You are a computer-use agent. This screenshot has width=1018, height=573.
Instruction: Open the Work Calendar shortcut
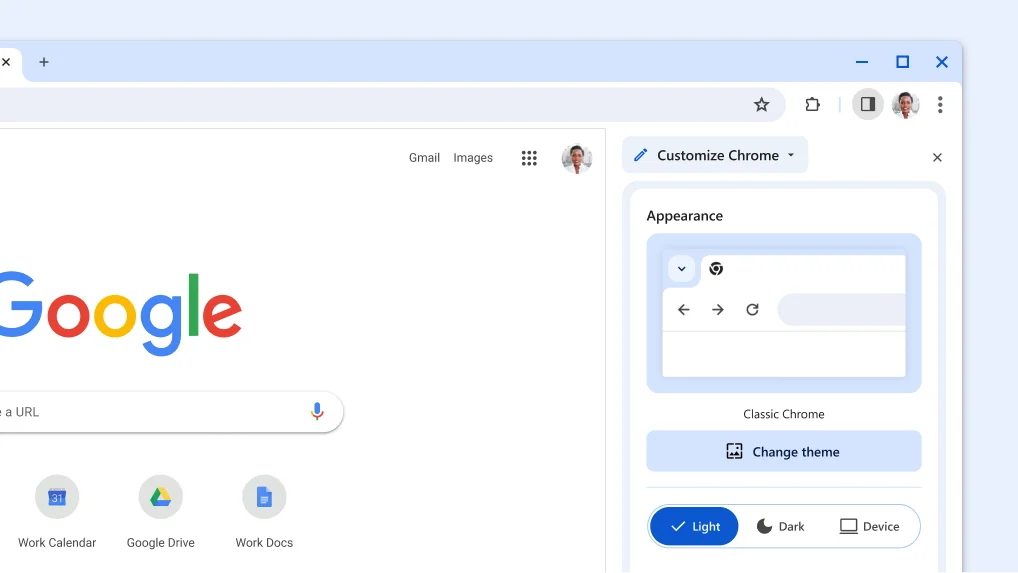coord(57,497)
